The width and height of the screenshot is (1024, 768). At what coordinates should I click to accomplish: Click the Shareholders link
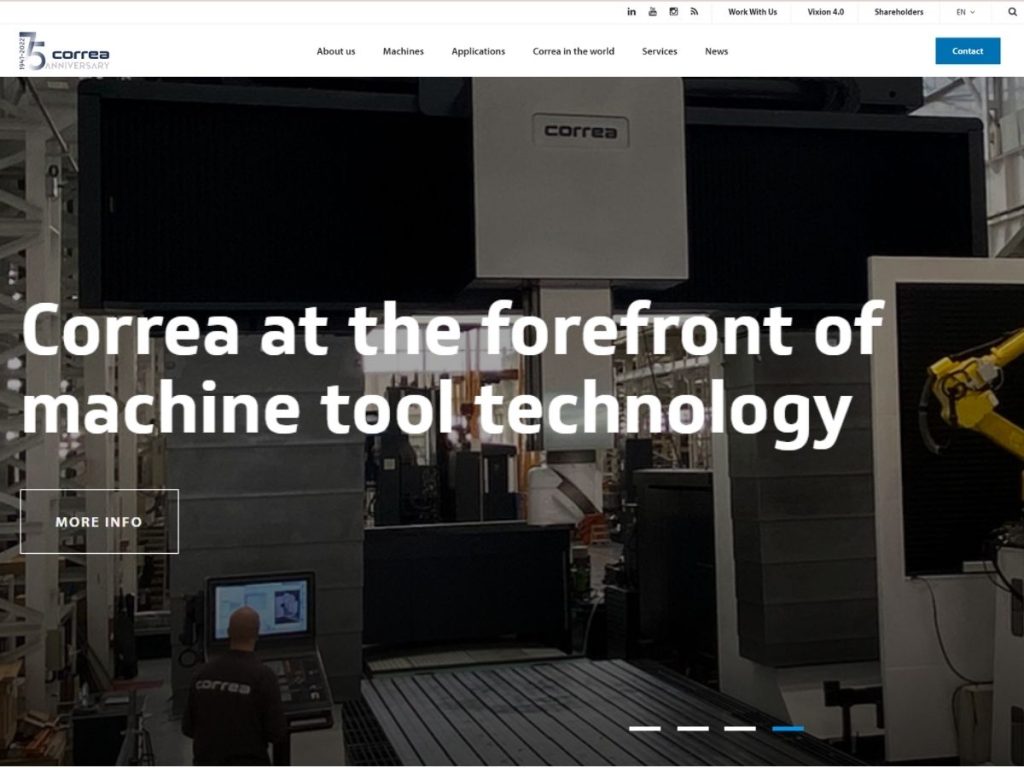point(899,12)
